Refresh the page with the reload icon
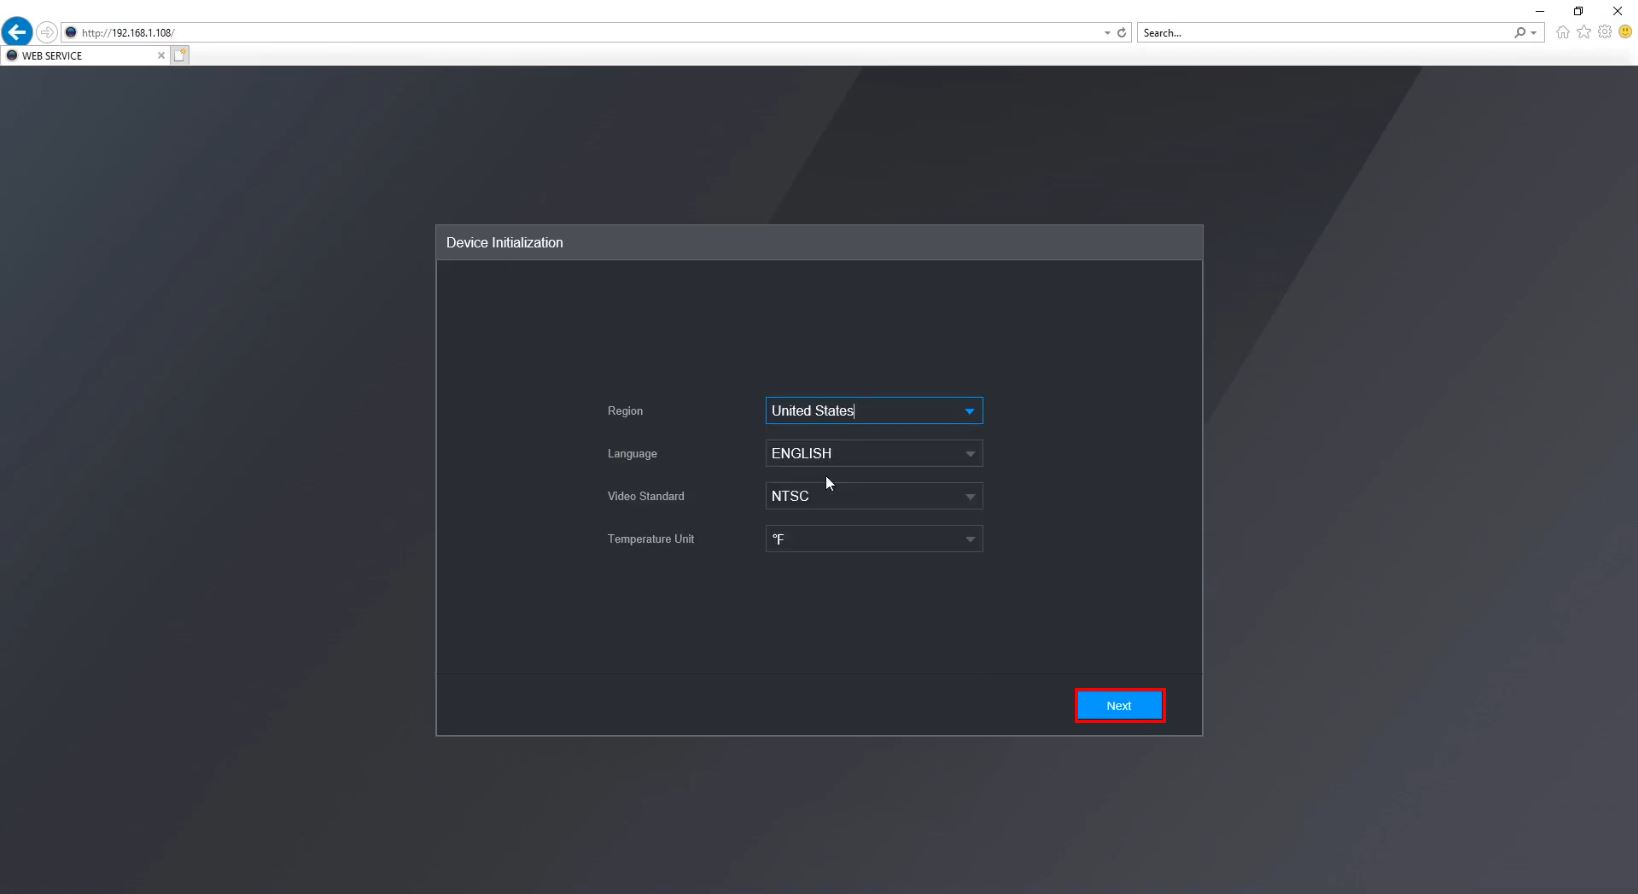The image size is (1638, 894). (1122, 33)
